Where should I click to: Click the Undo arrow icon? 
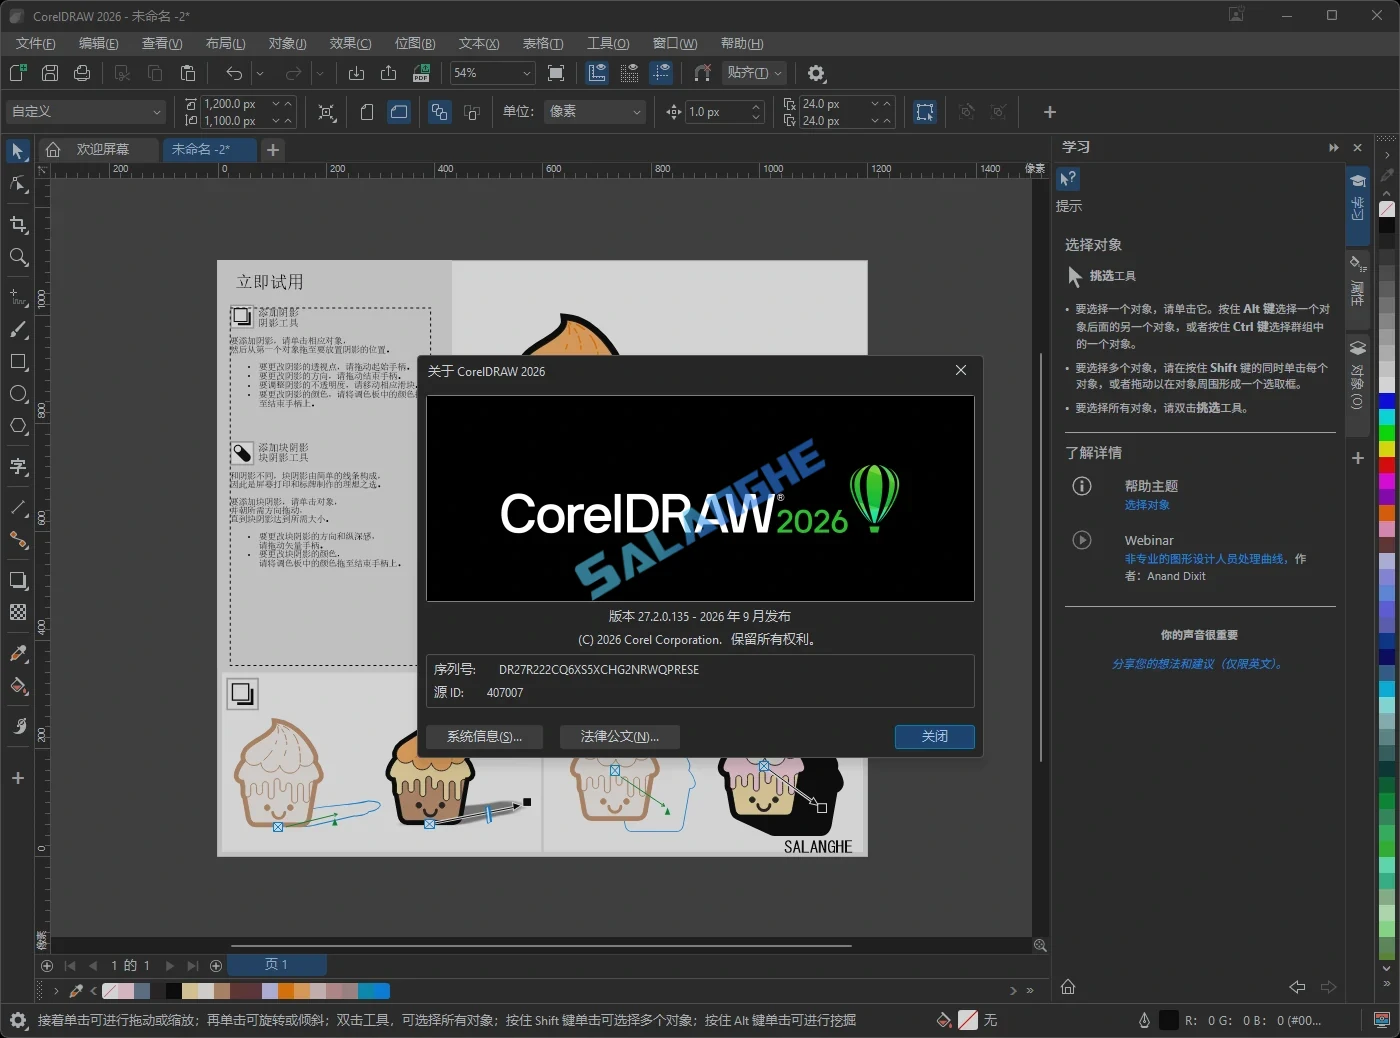tap(234, 73)
